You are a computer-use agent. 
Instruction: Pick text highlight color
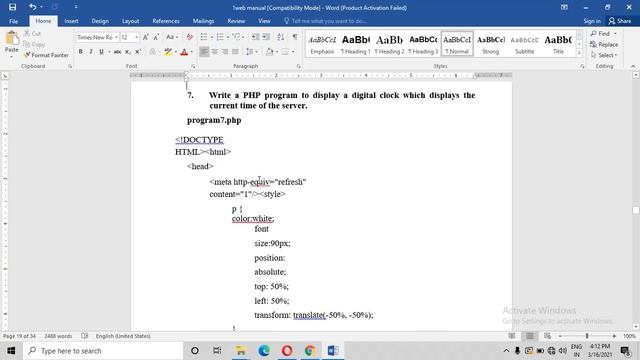tap(168, 52)
